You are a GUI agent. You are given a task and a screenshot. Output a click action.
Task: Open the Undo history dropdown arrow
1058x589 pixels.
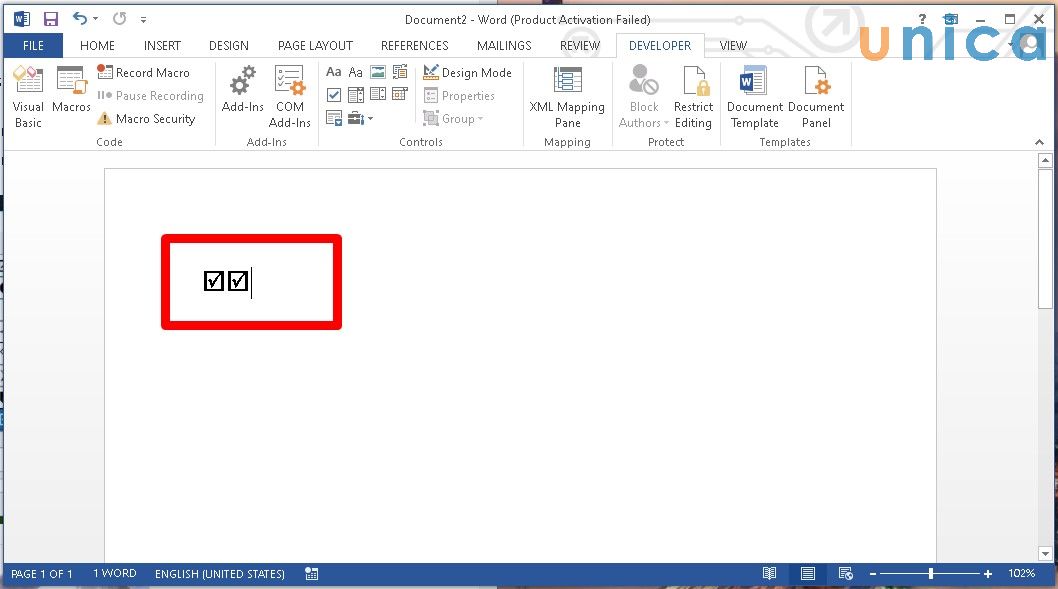pos(96,19)
